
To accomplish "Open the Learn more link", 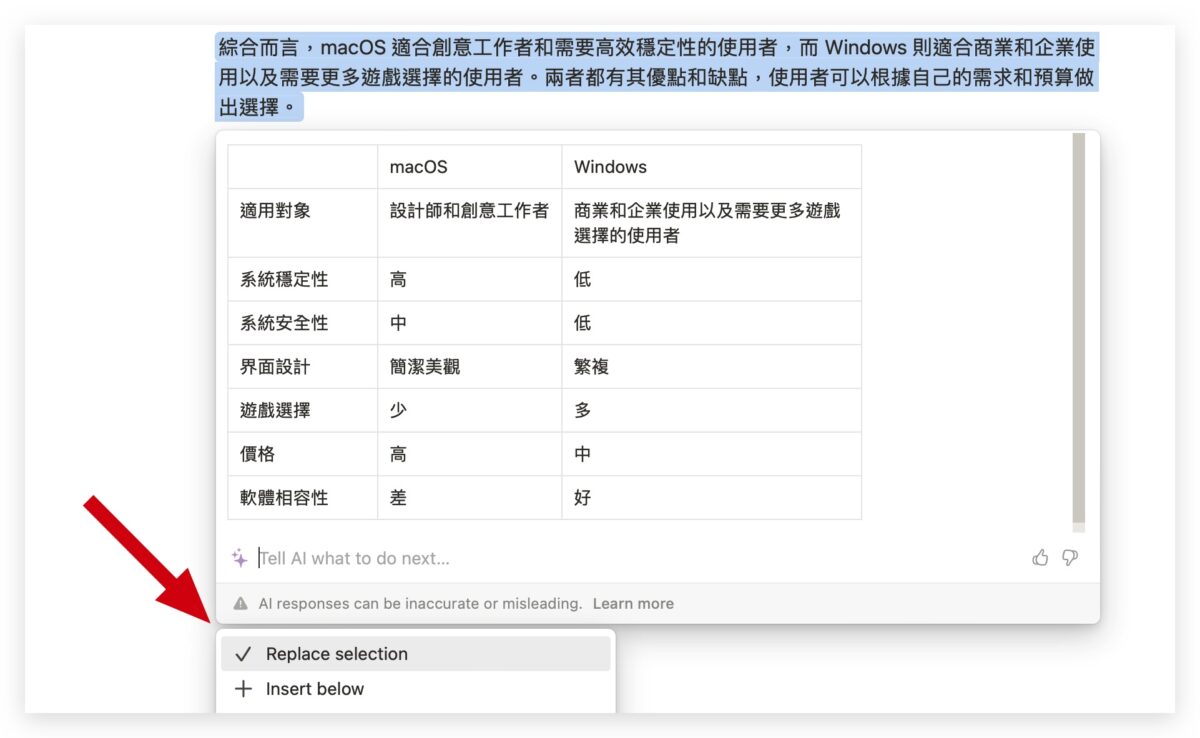I will (x=633, y=604).
